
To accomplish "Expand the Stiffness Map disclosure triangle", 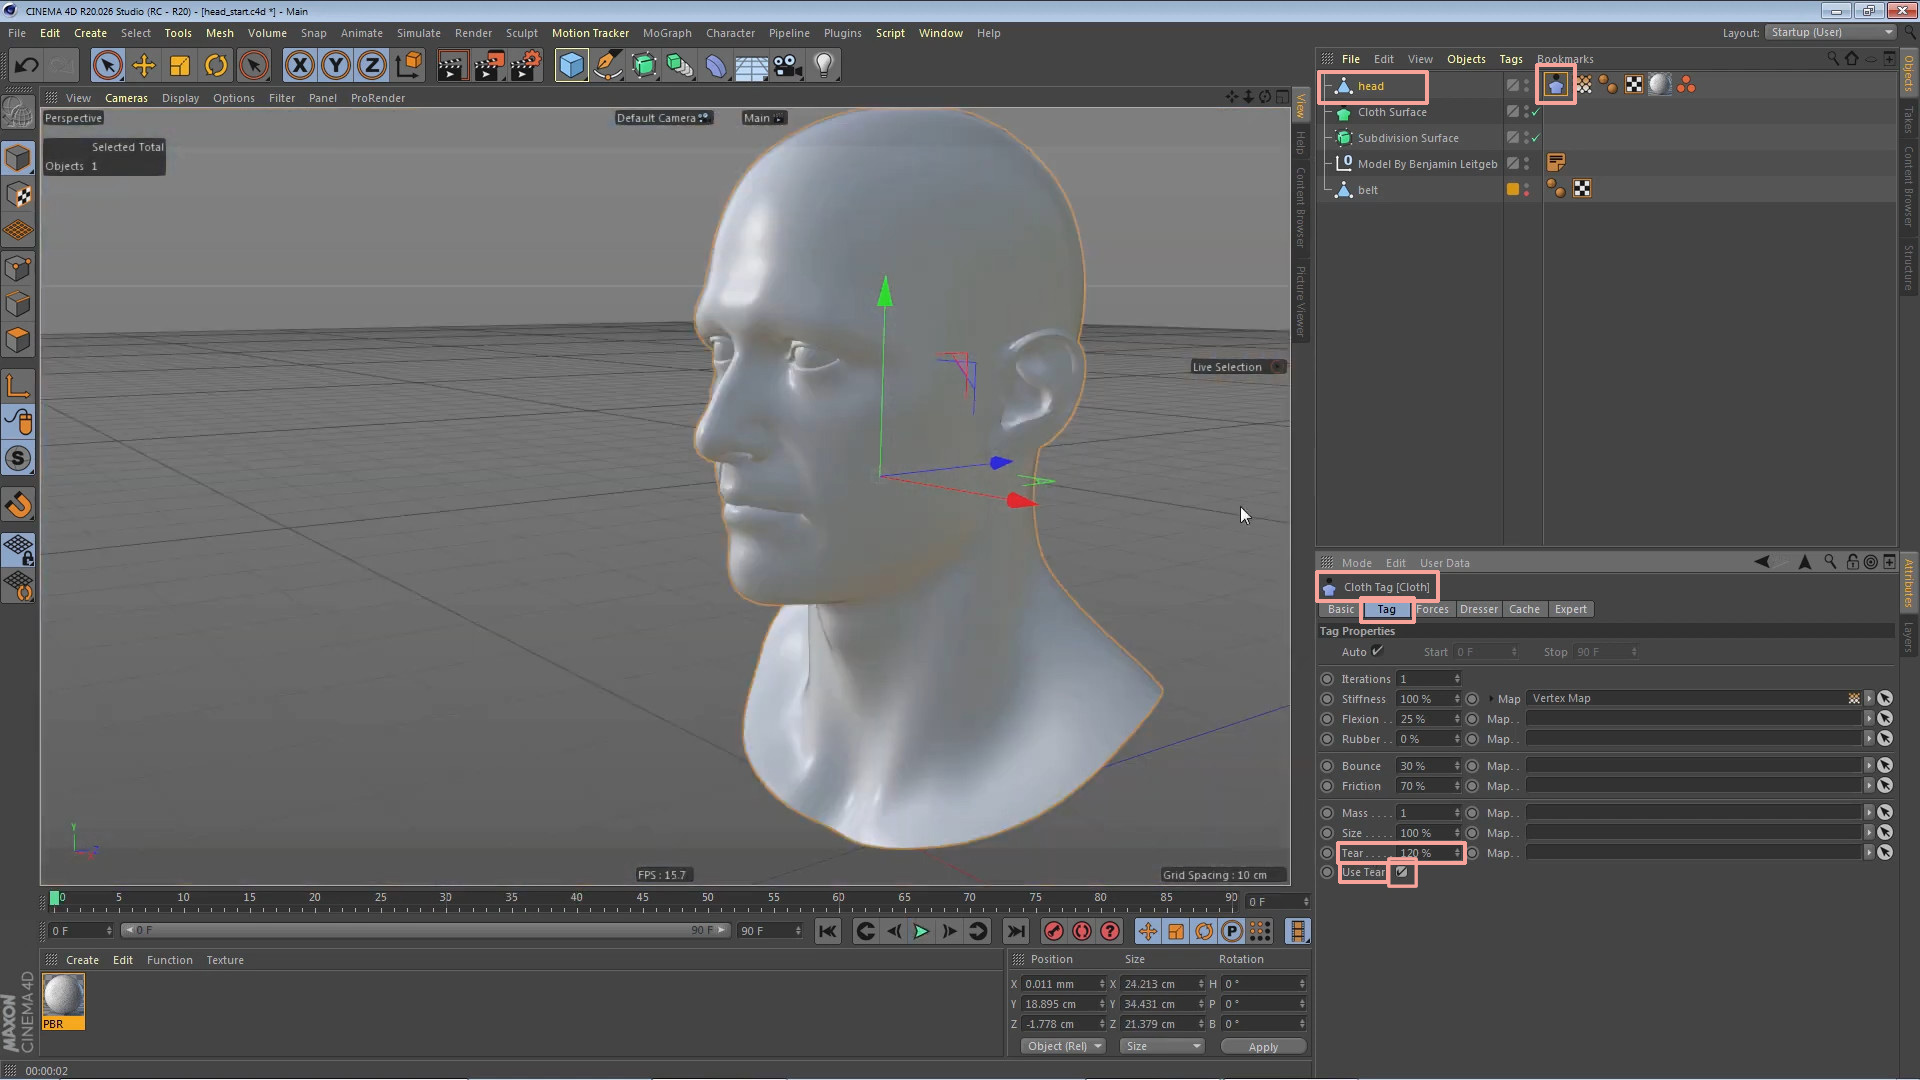I will pyautogui.click(x=1490, y=699).
